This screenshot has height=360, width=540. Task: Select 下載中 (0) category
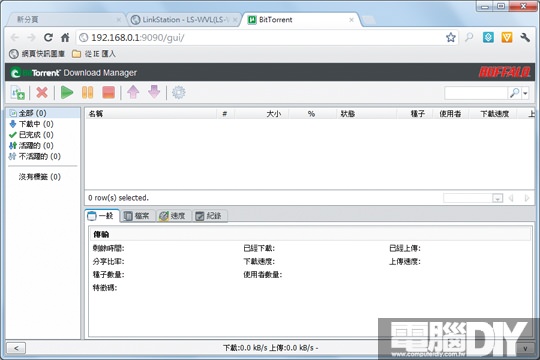[36, 124]
